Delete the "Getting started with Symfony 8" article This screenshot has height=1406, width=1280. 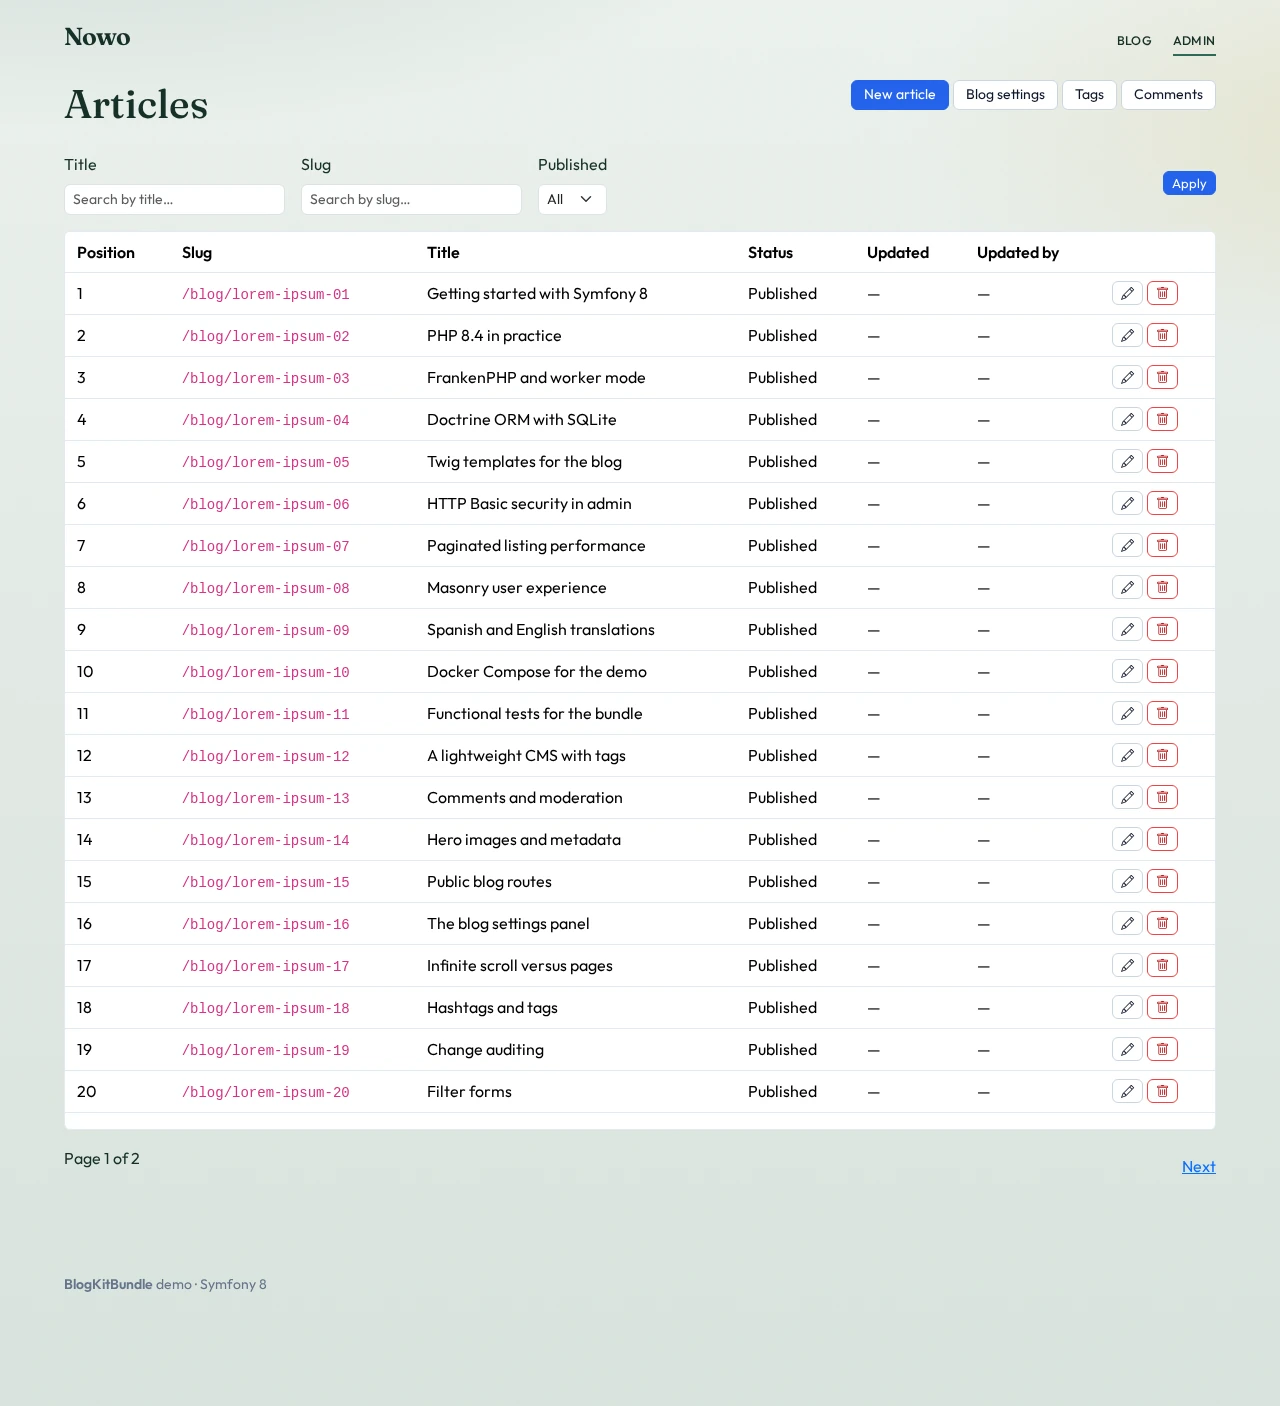[1162, 293]
